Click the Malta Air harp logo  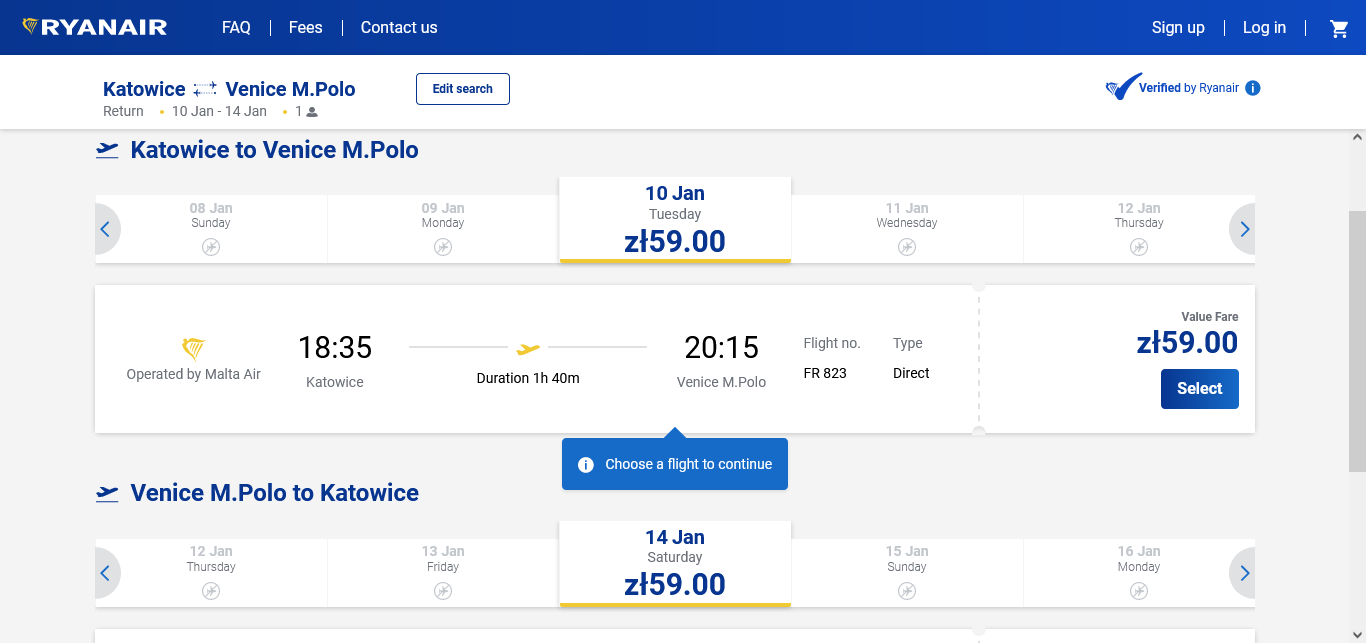coord(194,349)
